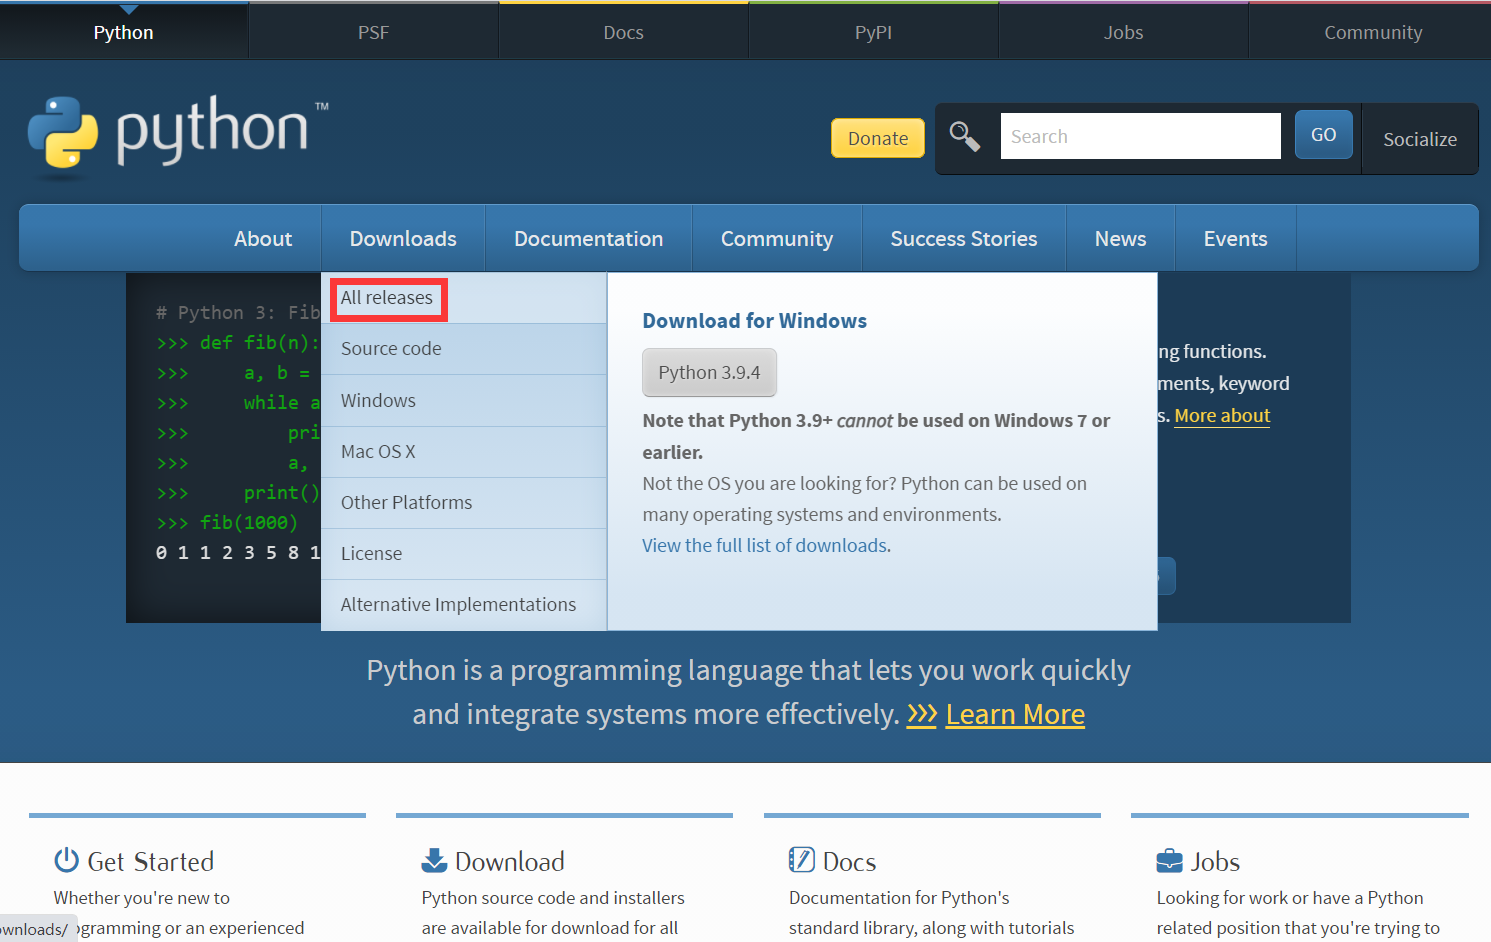This screenshot has width=1491, height=942.
Task: Click the Get Started power icon
Action: (66, 860)
